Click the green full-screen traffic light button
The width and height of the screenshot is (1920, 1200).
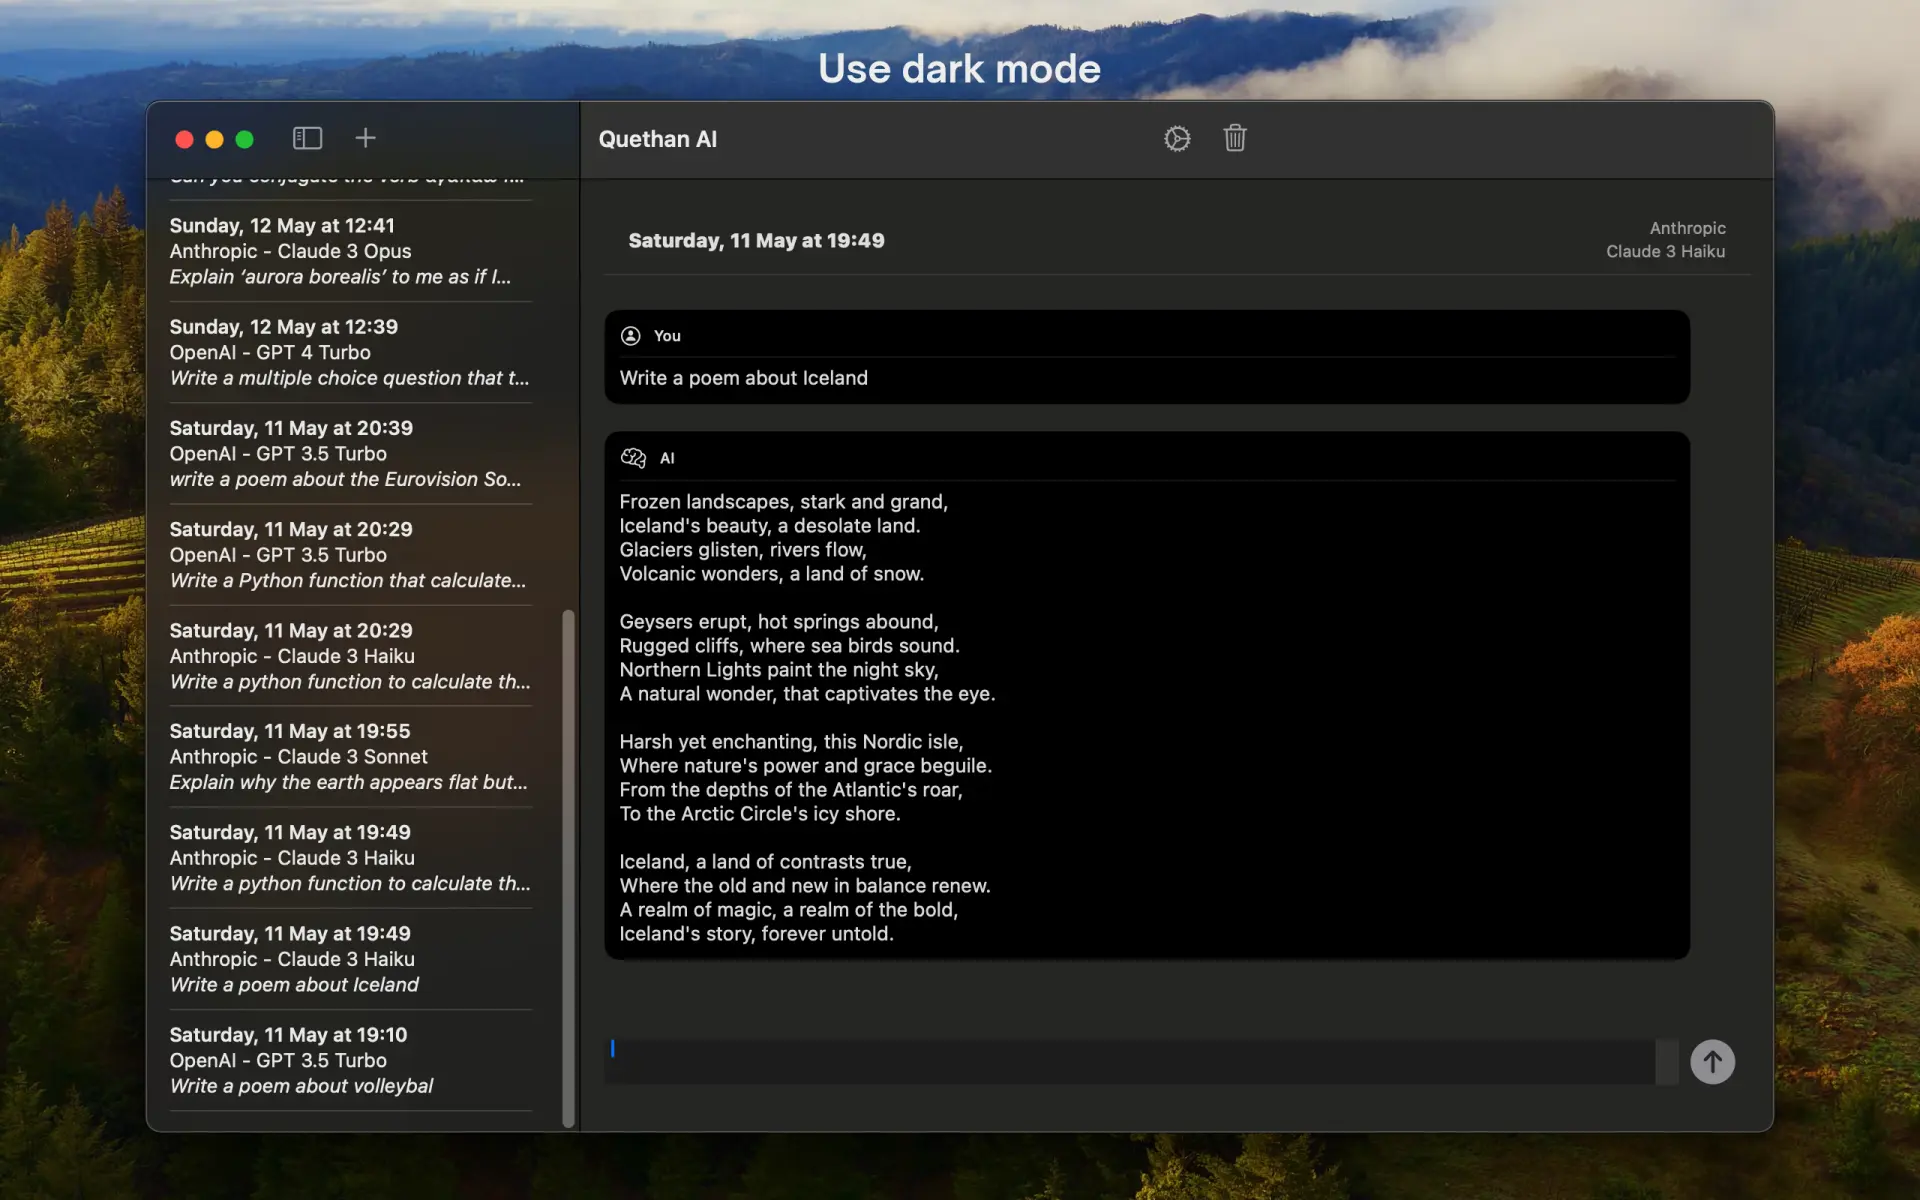[244, 139]
